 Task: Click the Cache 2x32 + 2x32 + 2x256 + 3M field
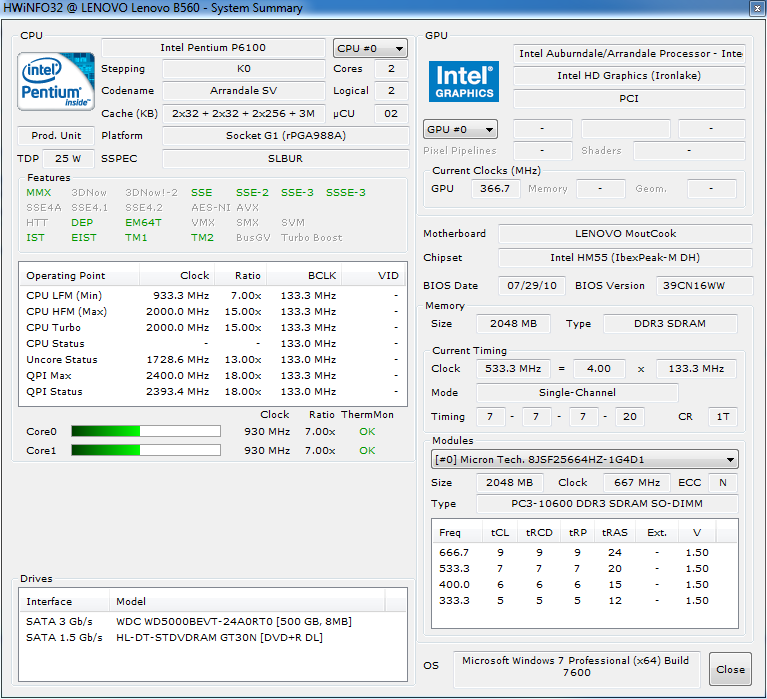244,113
